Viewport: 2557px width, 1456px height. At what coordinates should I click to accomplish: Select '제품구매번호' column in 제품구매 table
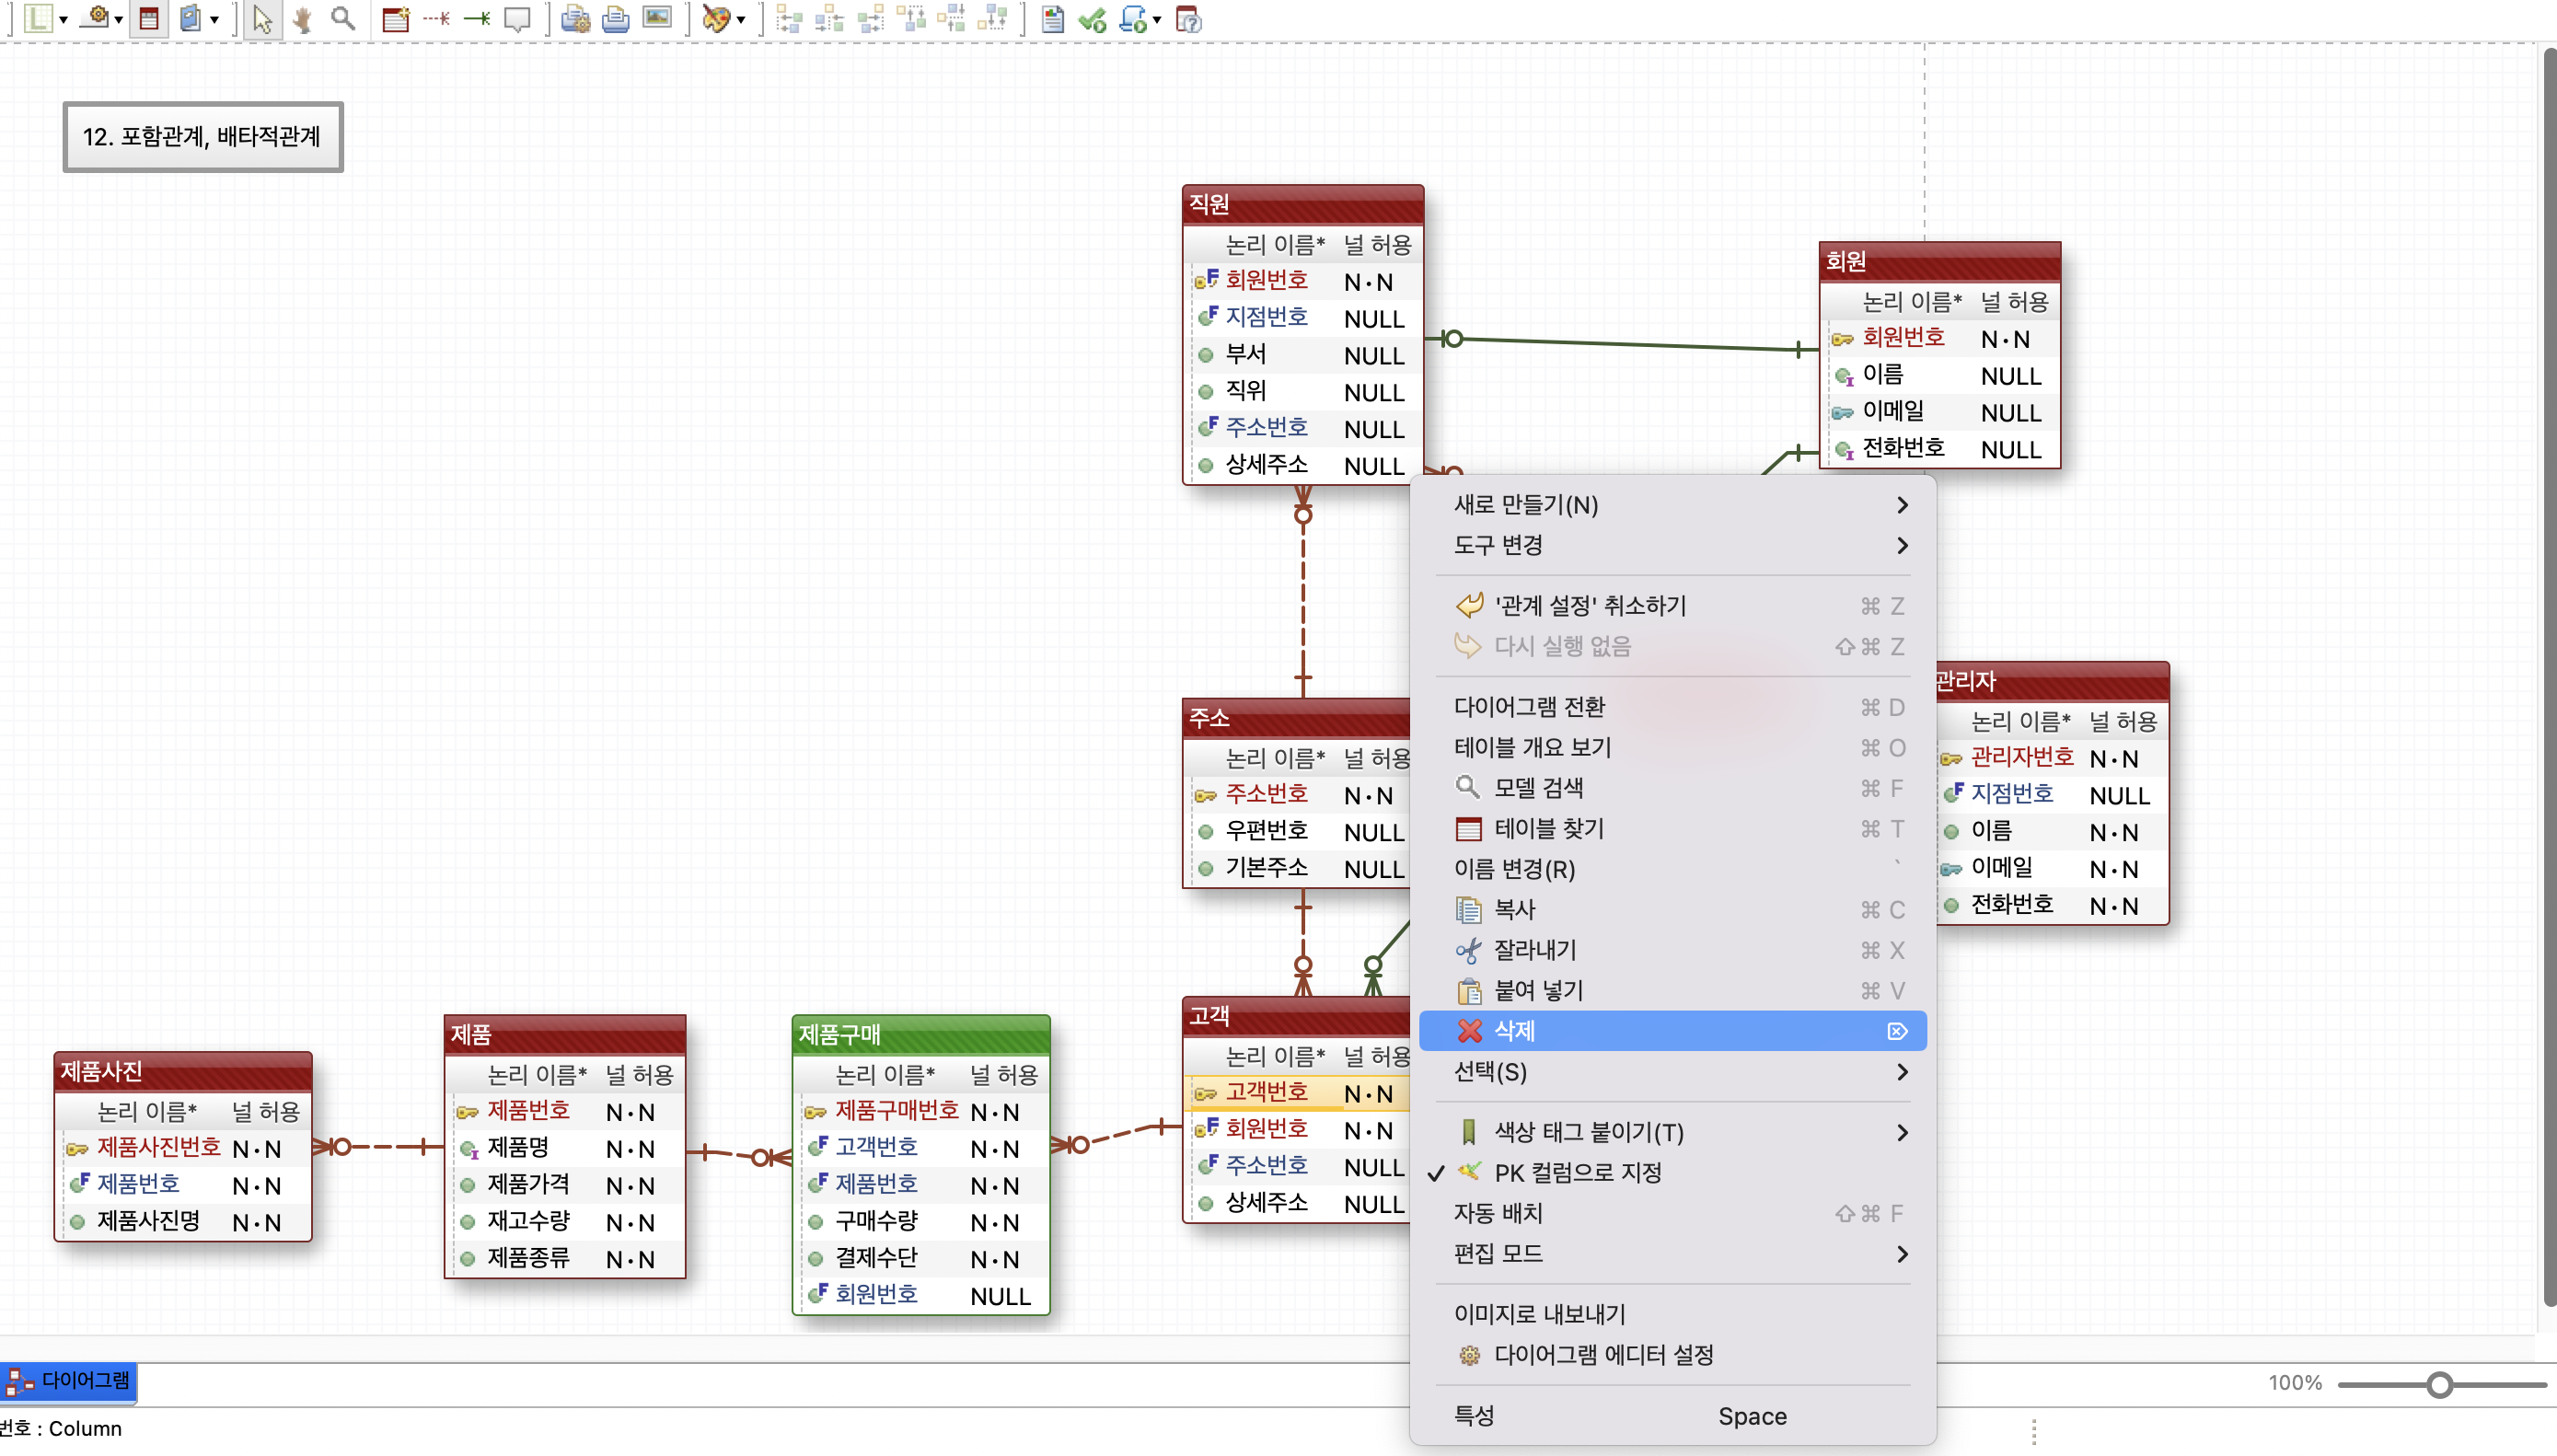921,1111
